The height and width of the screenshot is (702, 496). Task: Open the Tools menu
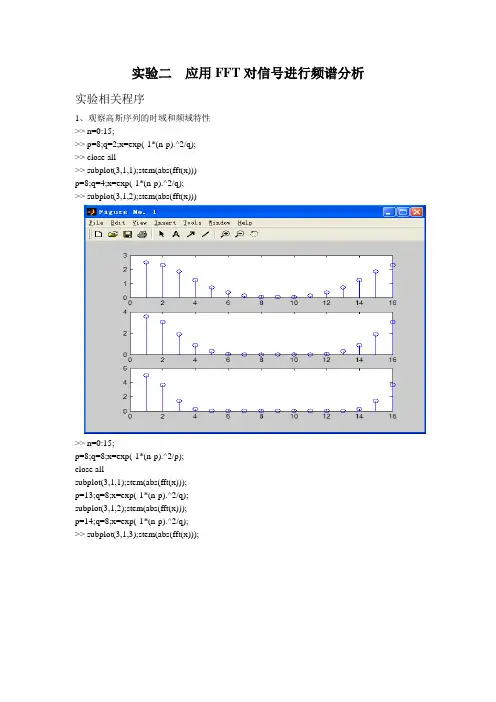tap(192, 223)
